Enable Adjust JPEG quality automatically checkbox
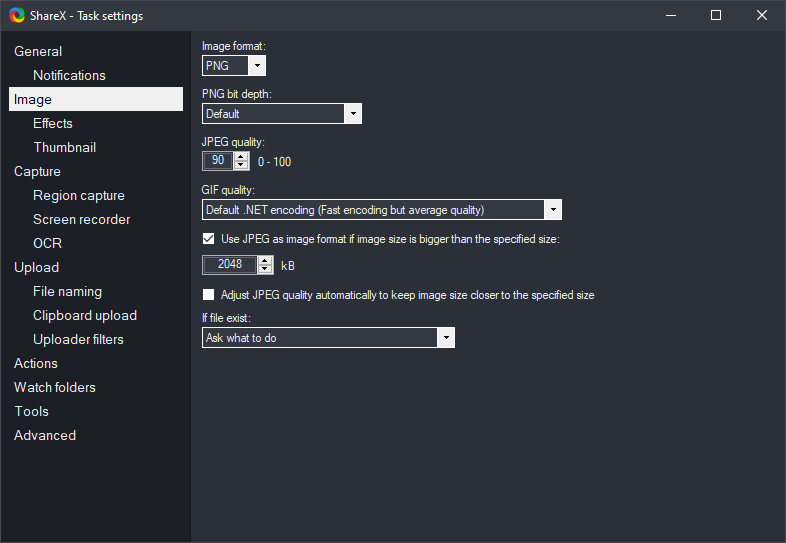Viewport: 786px width, 543px height. click(x=209, y=295)
